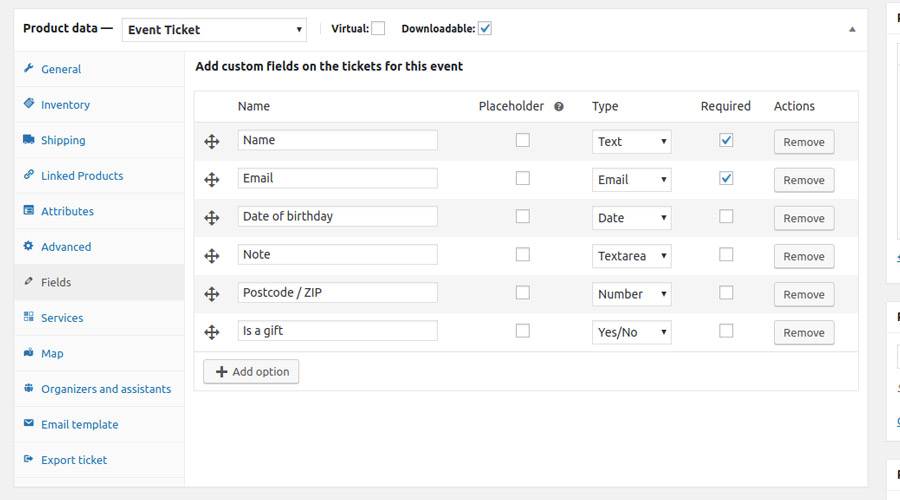Open the Organizers and assistants tab
The image size is (900, 500).
tap(105, 389)
